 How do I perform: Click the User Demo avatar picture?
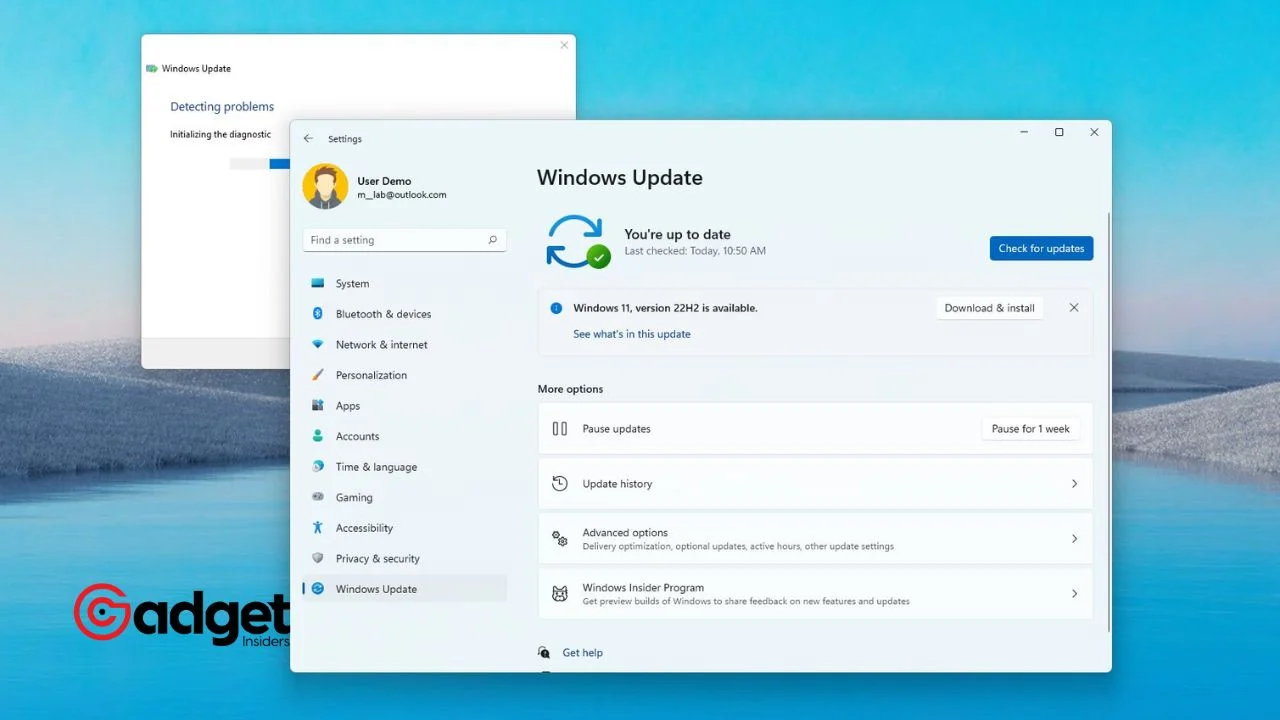[325, 187]
